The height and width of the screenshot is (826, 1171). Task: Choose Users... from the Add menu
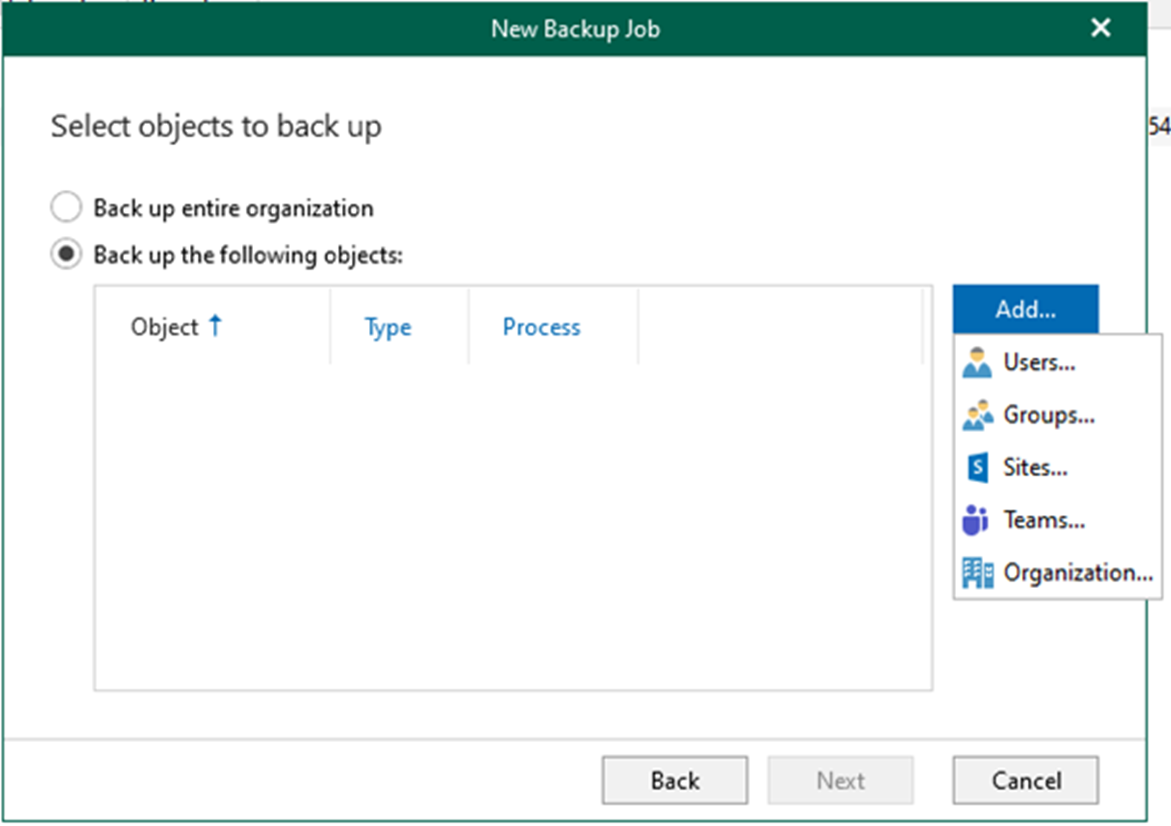click(x=1057, y=363)
